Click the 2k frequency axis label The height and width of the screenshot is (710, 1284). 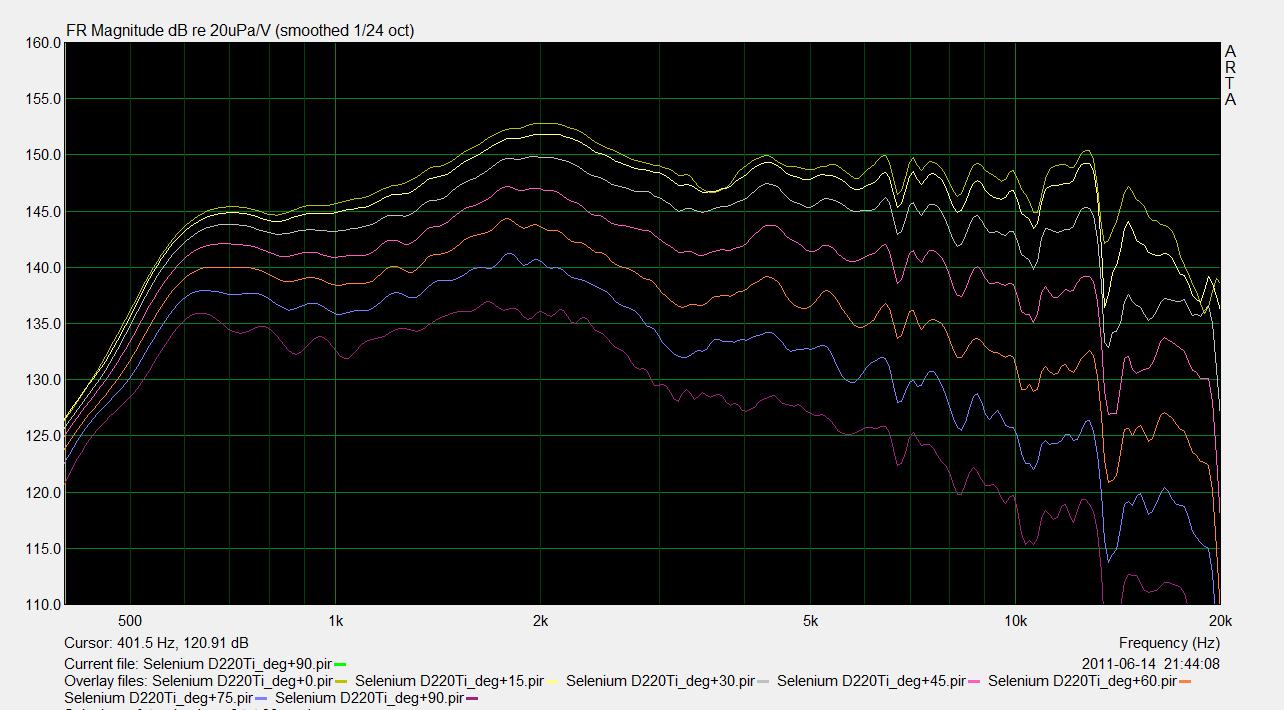(x=540, y=620)
